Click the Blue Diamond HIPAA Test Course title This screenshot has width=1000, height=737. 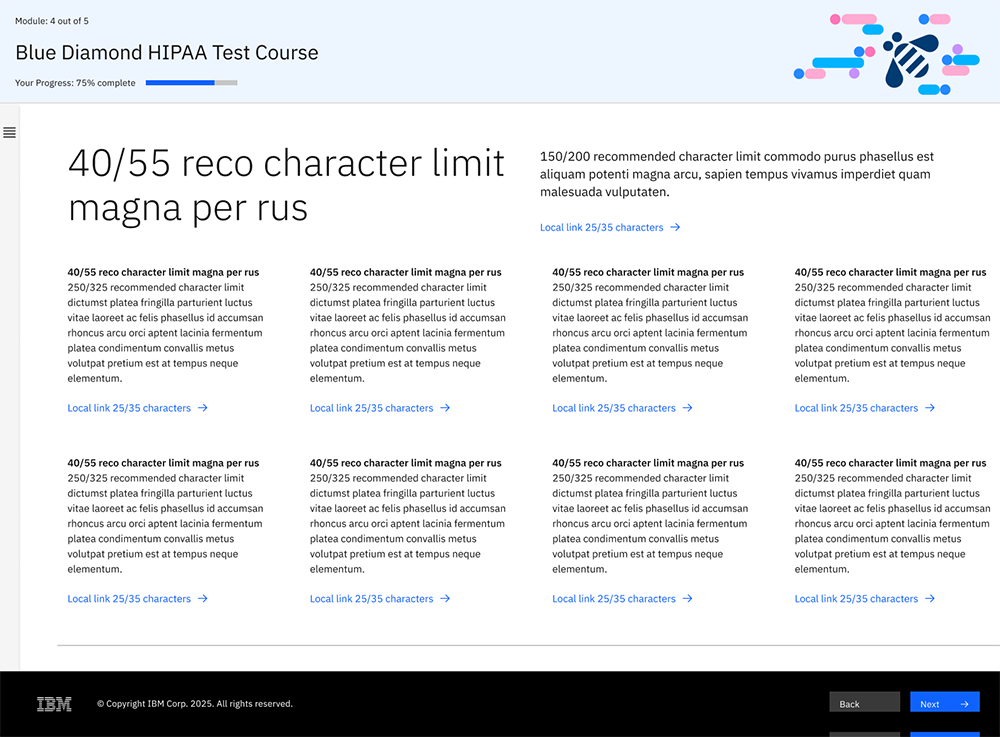pos(167,53)
